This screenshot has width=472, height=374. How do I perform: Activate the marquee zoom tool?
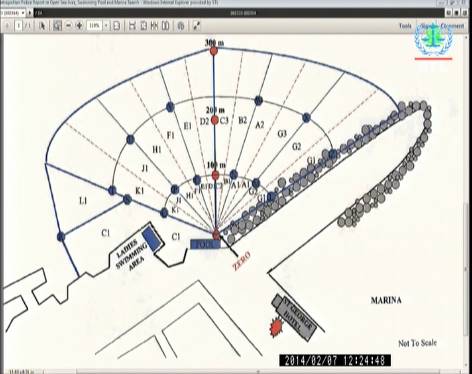[57, 26]
